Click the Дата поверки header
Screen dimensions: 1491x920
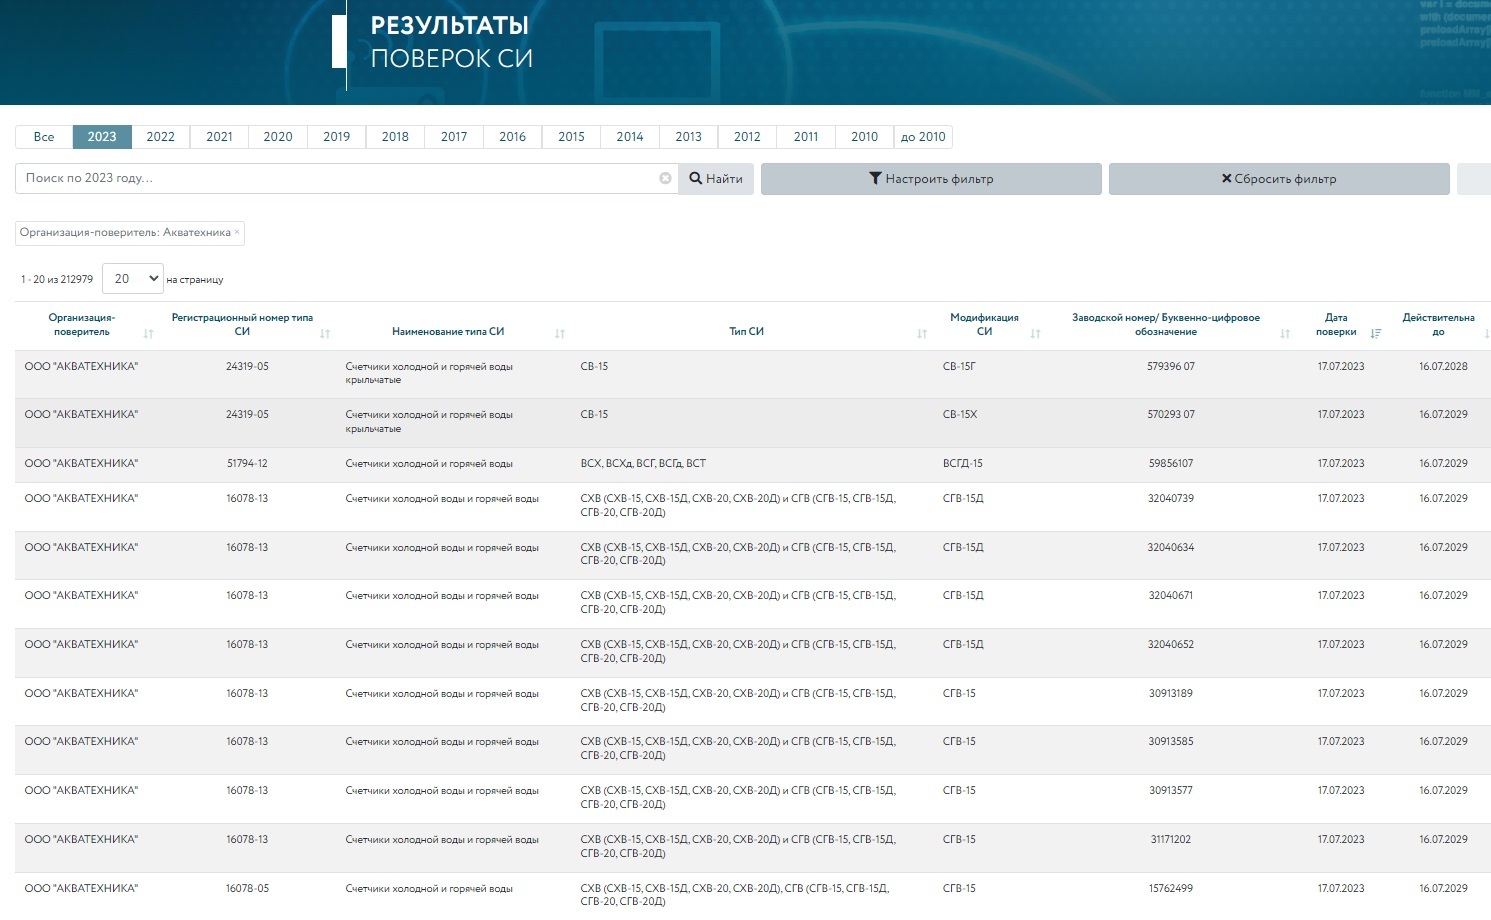point(1336,324)
